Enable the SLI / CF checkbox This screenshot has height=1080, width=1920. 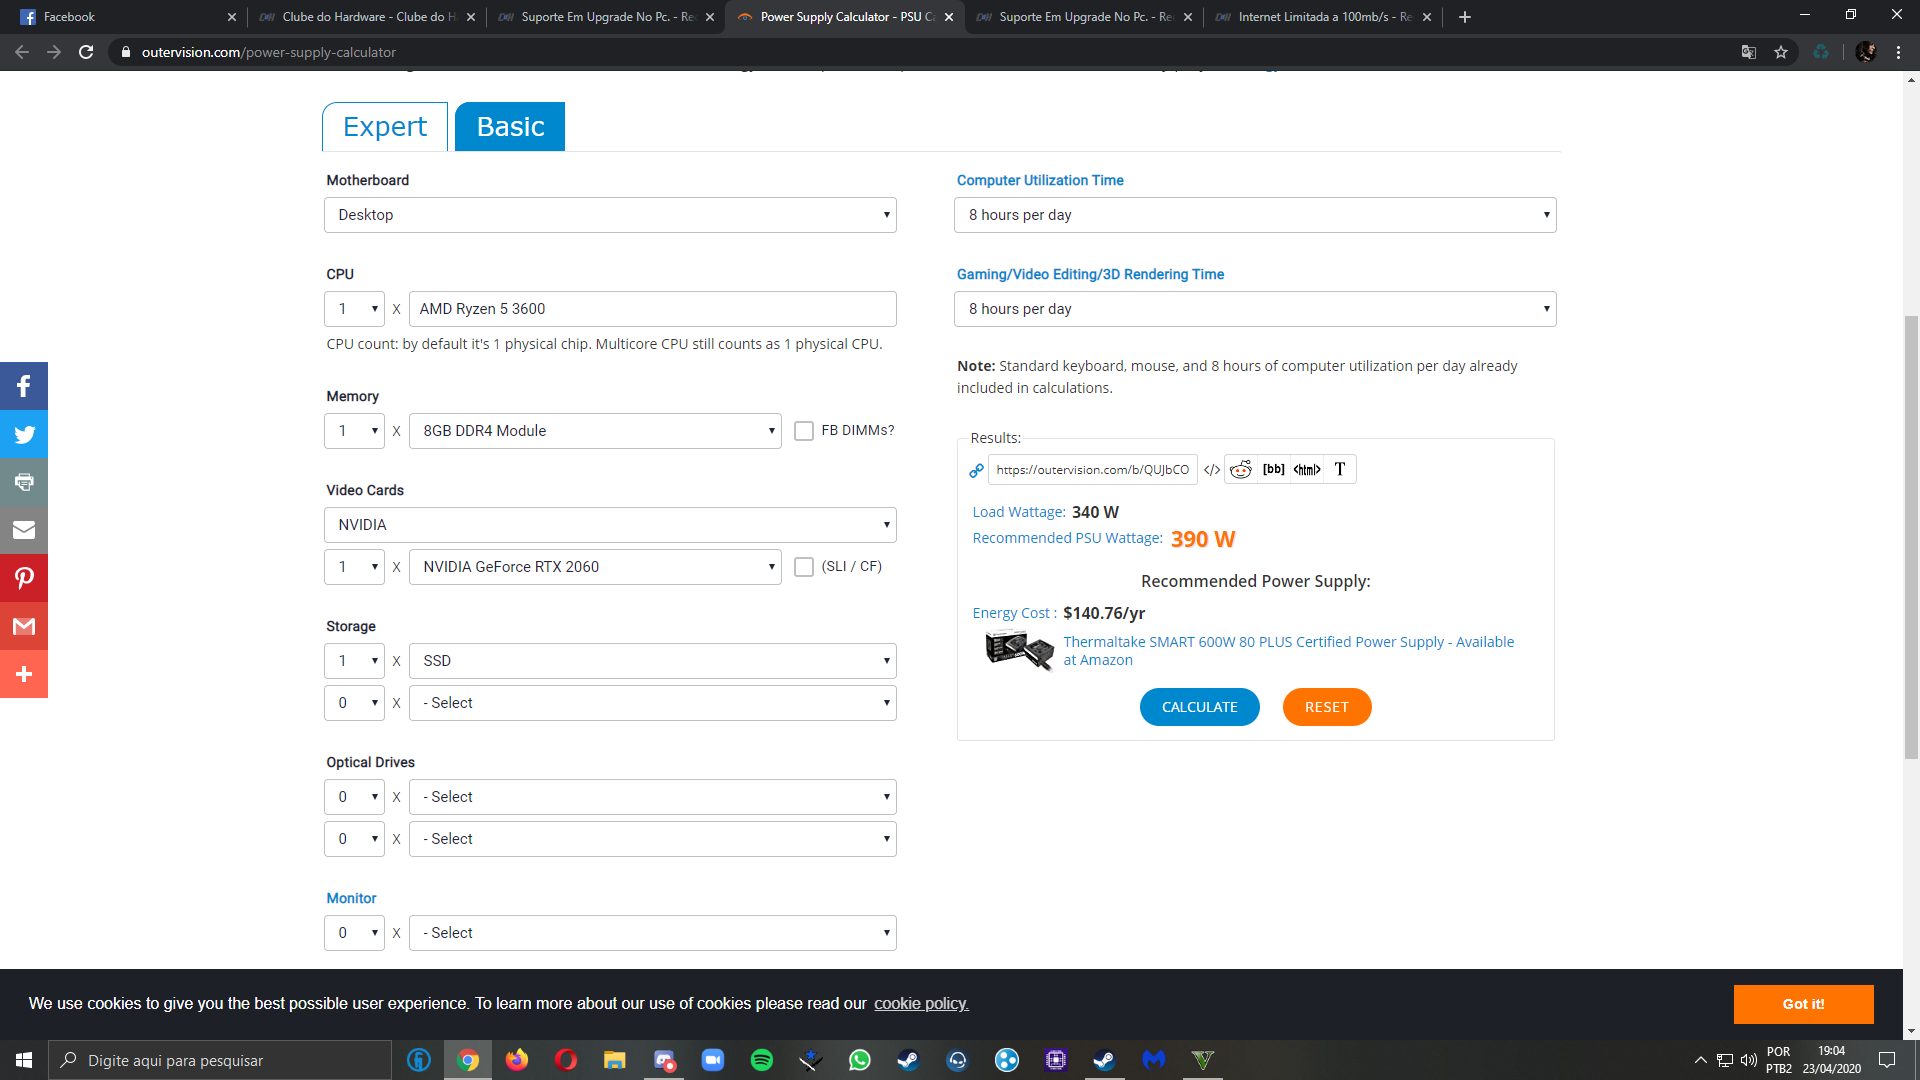click(x=803, y=567)
